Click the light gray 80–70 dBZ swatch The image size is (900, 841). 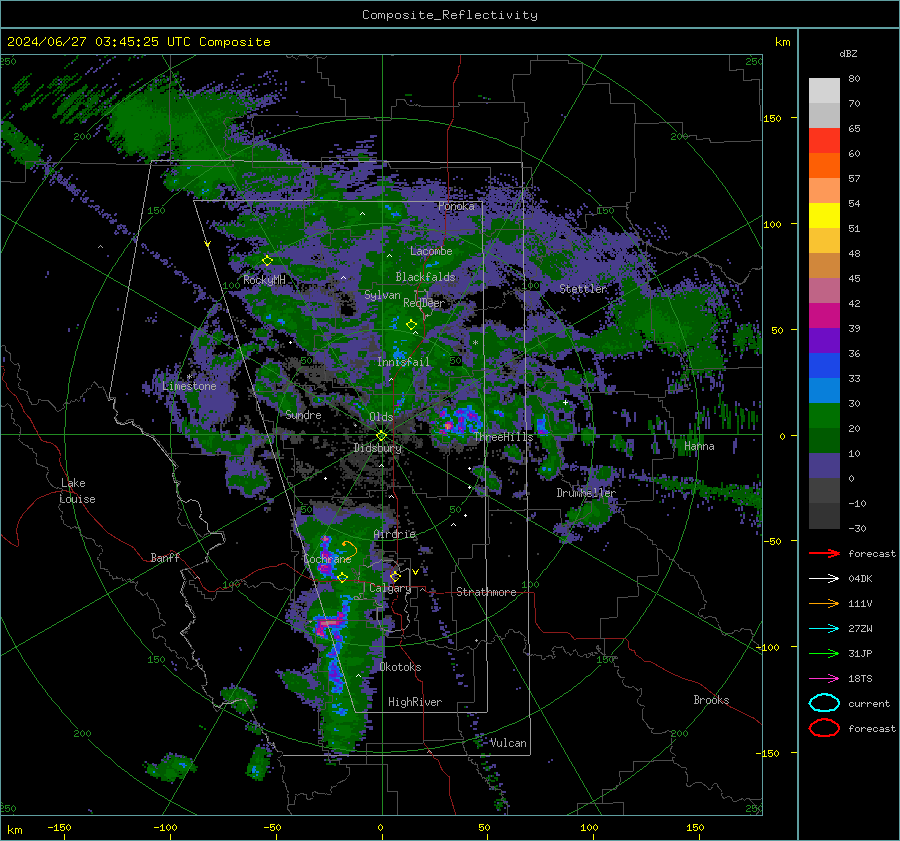tap(824, 91)
